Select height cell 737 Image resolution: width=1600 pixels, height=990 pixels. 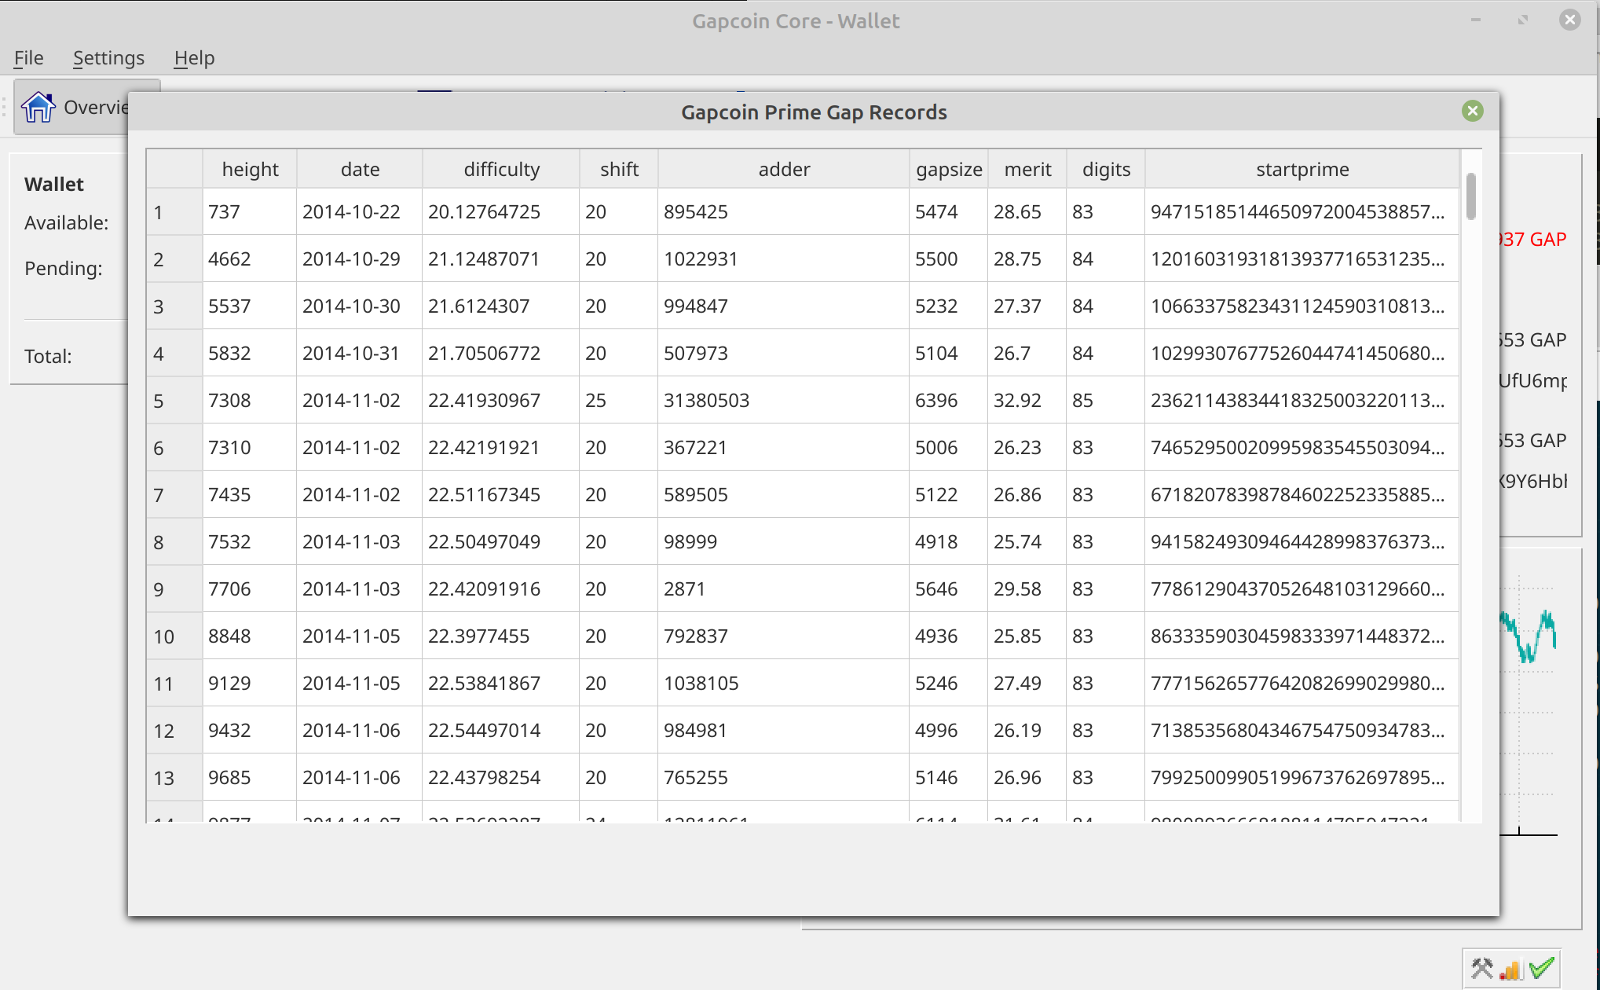tap(250, 212)
